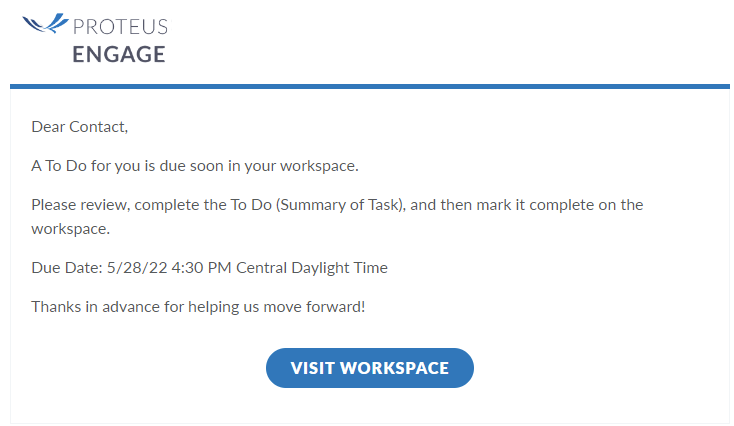Click the word "forward!" at sentence end
This screenshot has width=734, height=426.
pyautogui.click(x=335, y=307)
